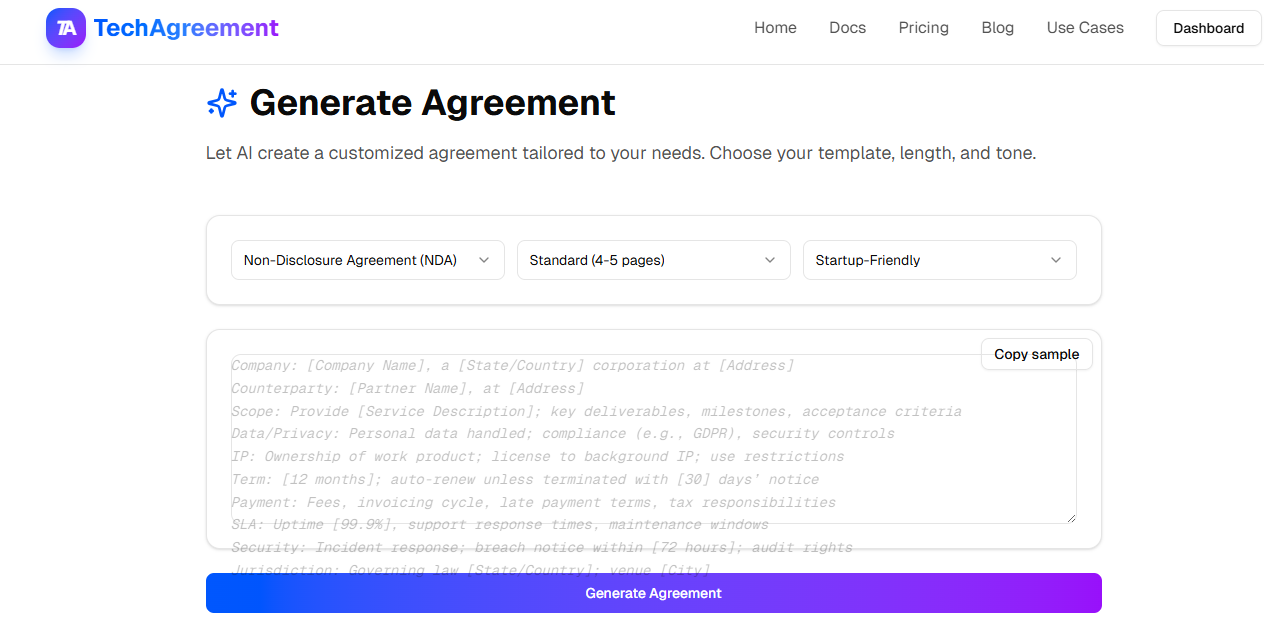This screenshot has width=1264, height=620.
Task: Open the Docs section
Action: [847, 28]
